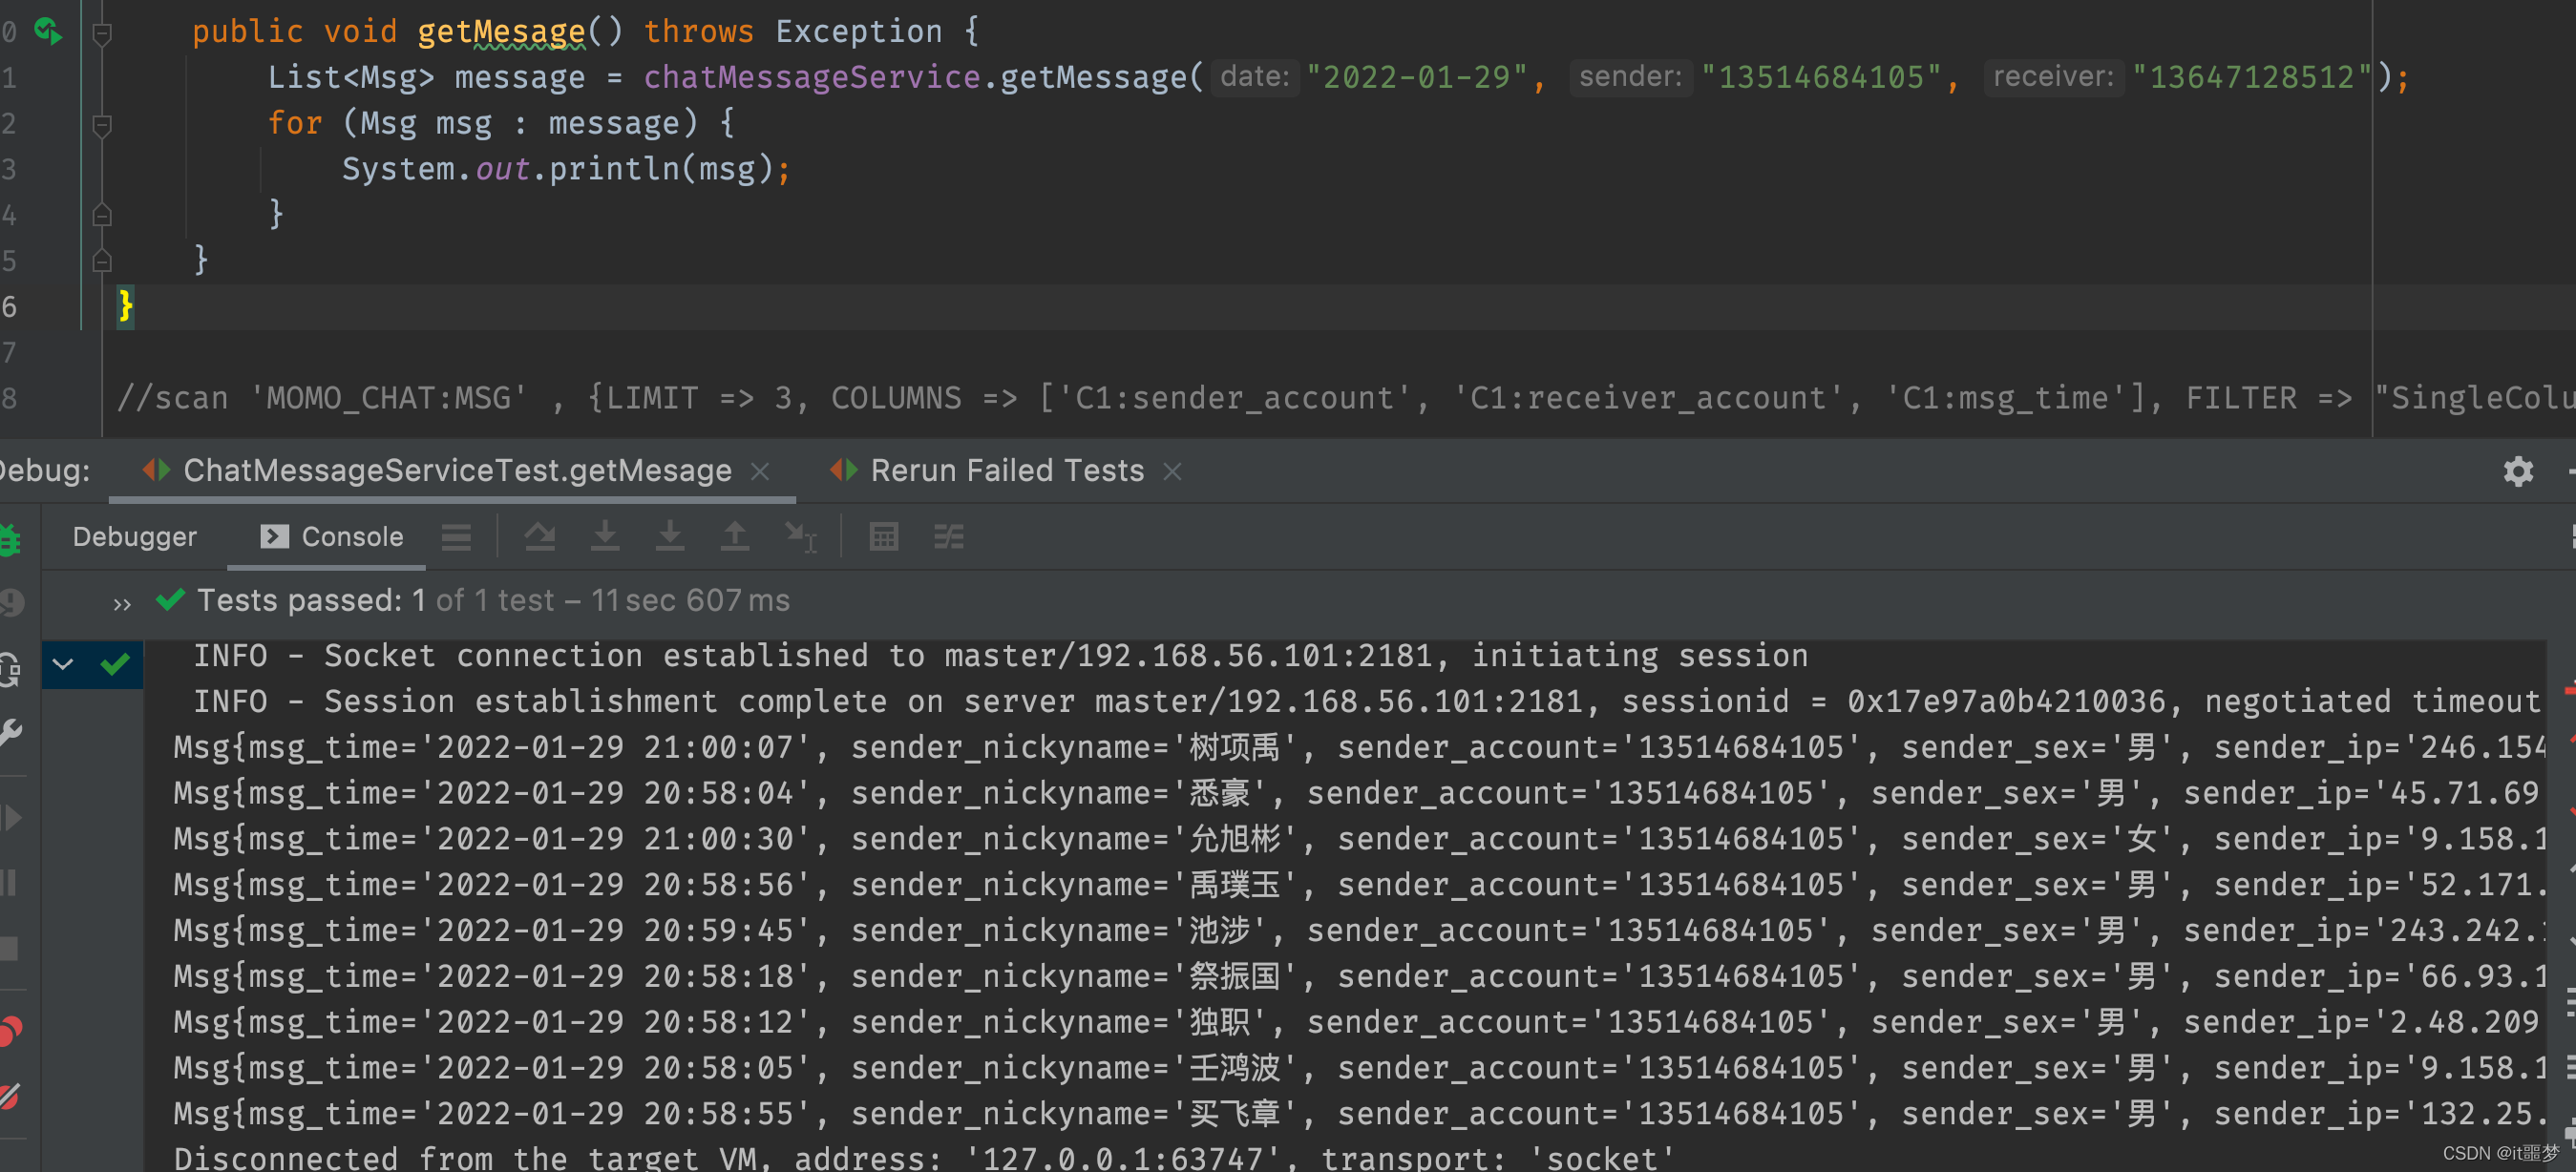Click the Socket connection established log line
The width and height of the screenshot is (2576, 1172).
point(1000,656)
